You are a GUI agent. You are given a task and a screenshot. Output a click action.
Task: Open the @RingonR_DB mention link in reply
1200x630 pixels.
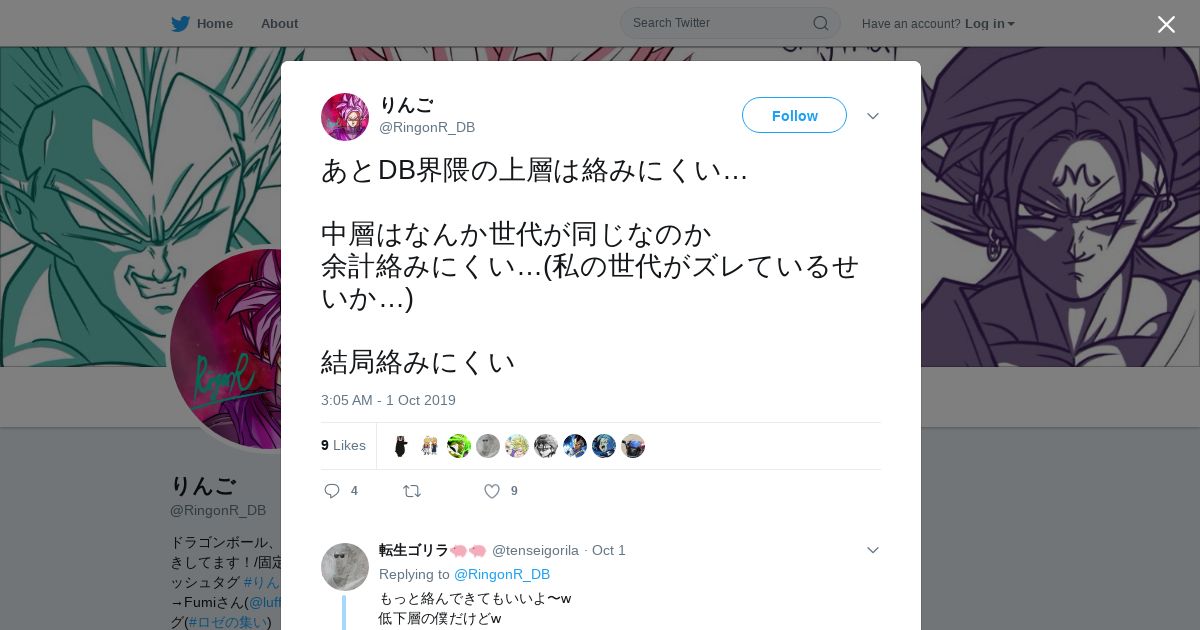tap(502, 574)
